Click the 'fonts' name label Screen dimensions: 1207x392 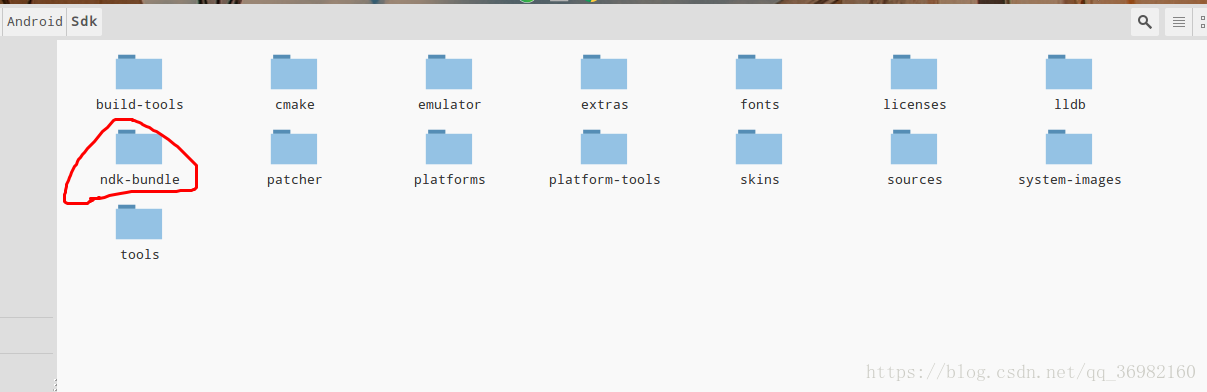760,105
